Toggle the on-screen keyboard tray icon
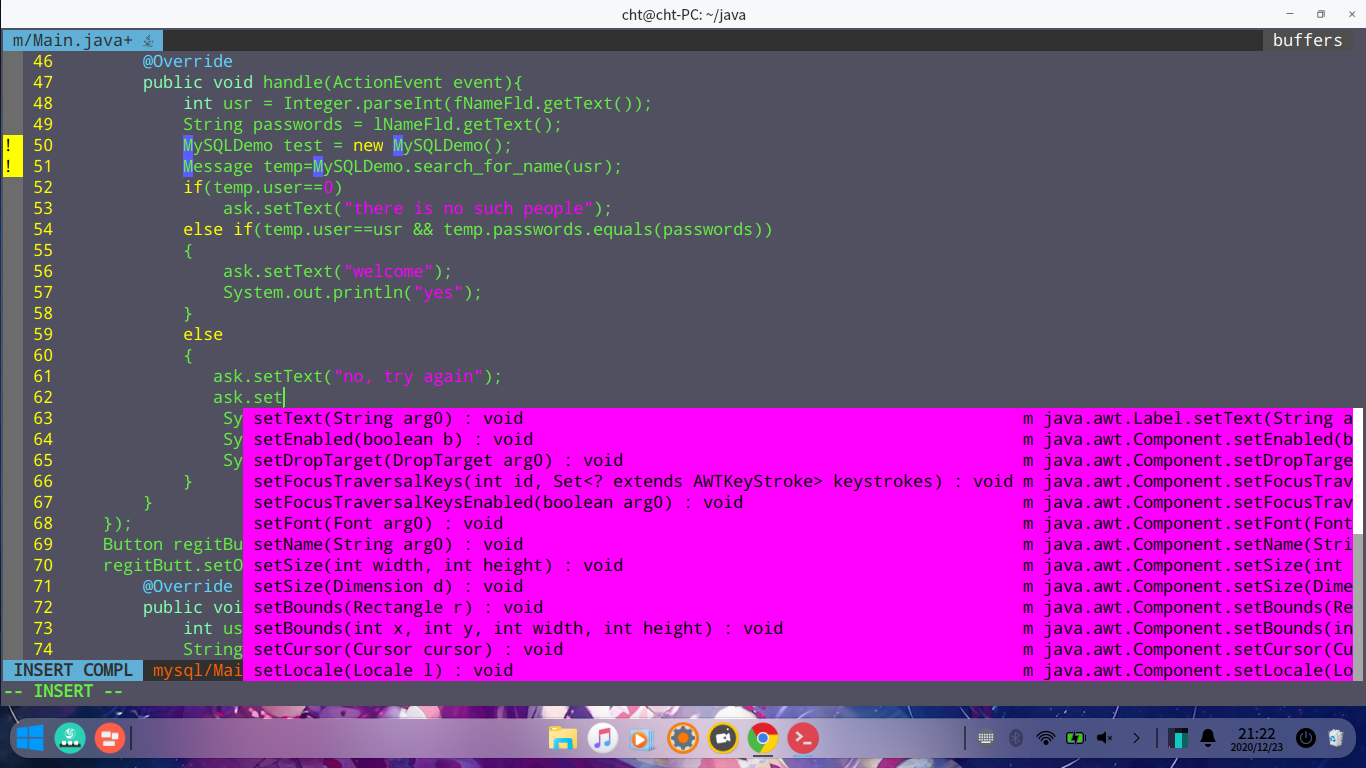Screen dimensions: 1366x768 pos(987,738)
